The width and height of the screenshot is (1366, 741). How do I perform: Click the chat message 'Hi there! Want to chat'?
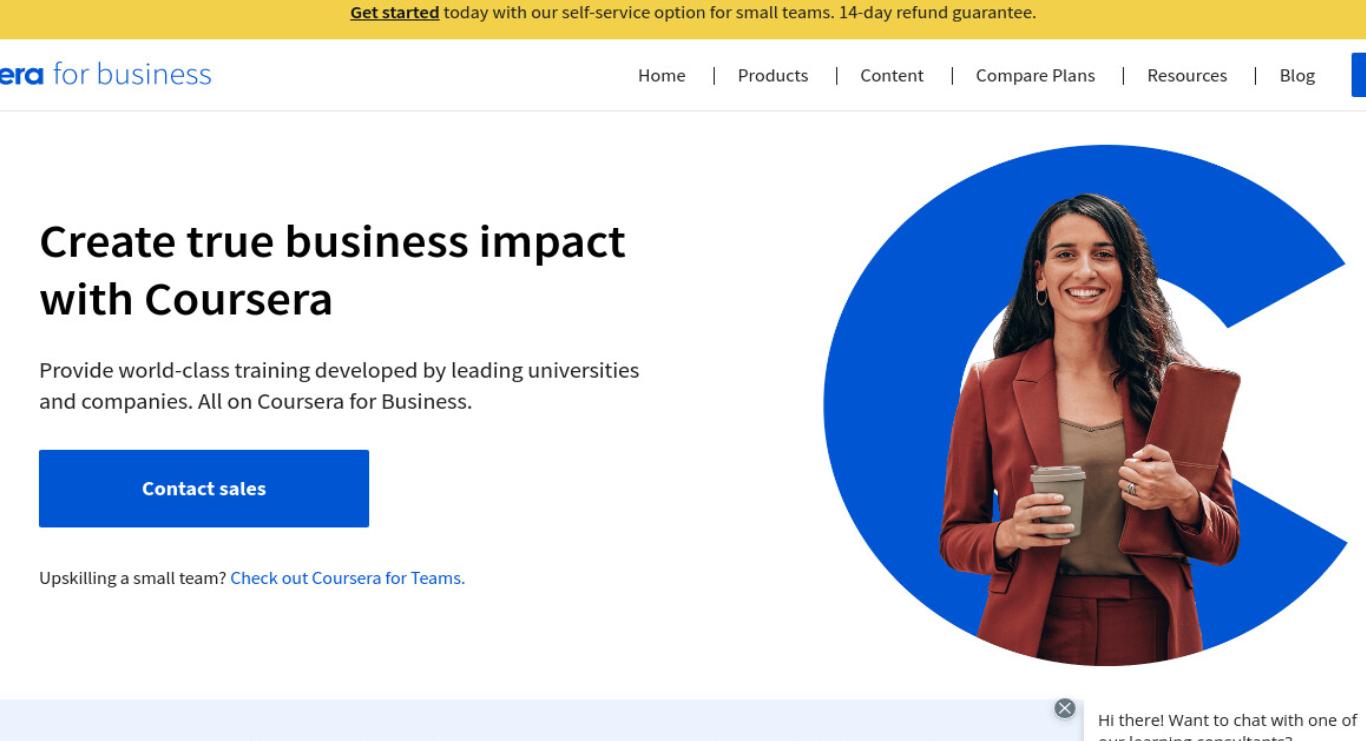coord(1227,727)
